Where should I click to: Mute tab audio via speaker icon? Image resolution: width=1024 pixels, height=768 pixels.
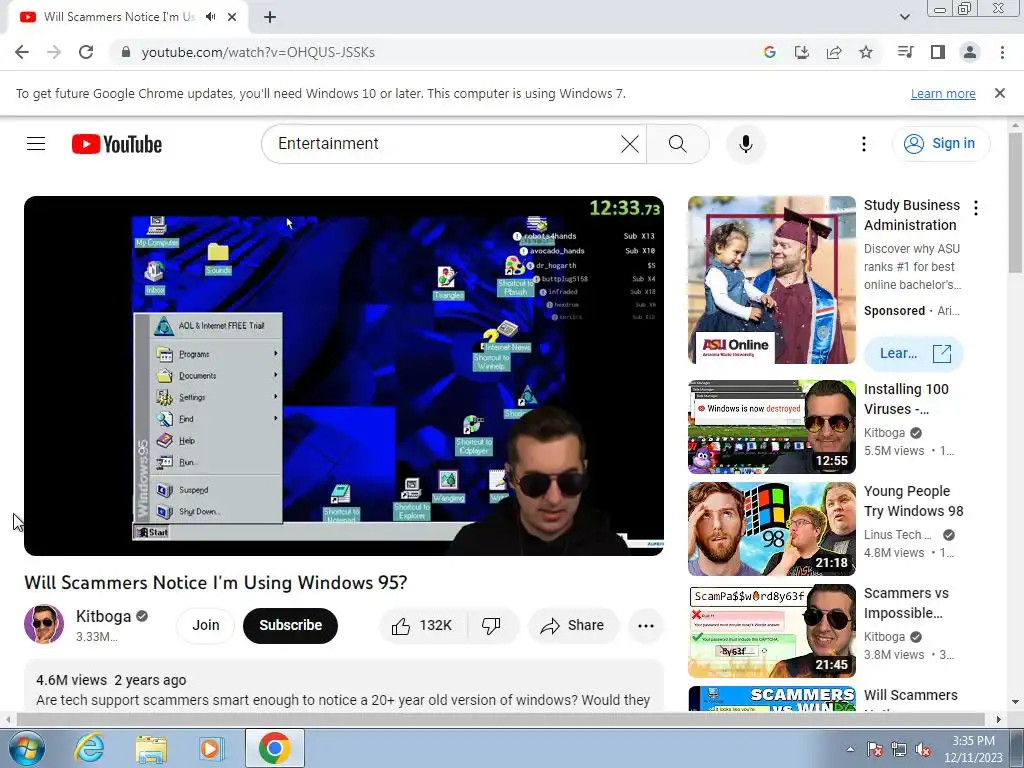(210, 17)
